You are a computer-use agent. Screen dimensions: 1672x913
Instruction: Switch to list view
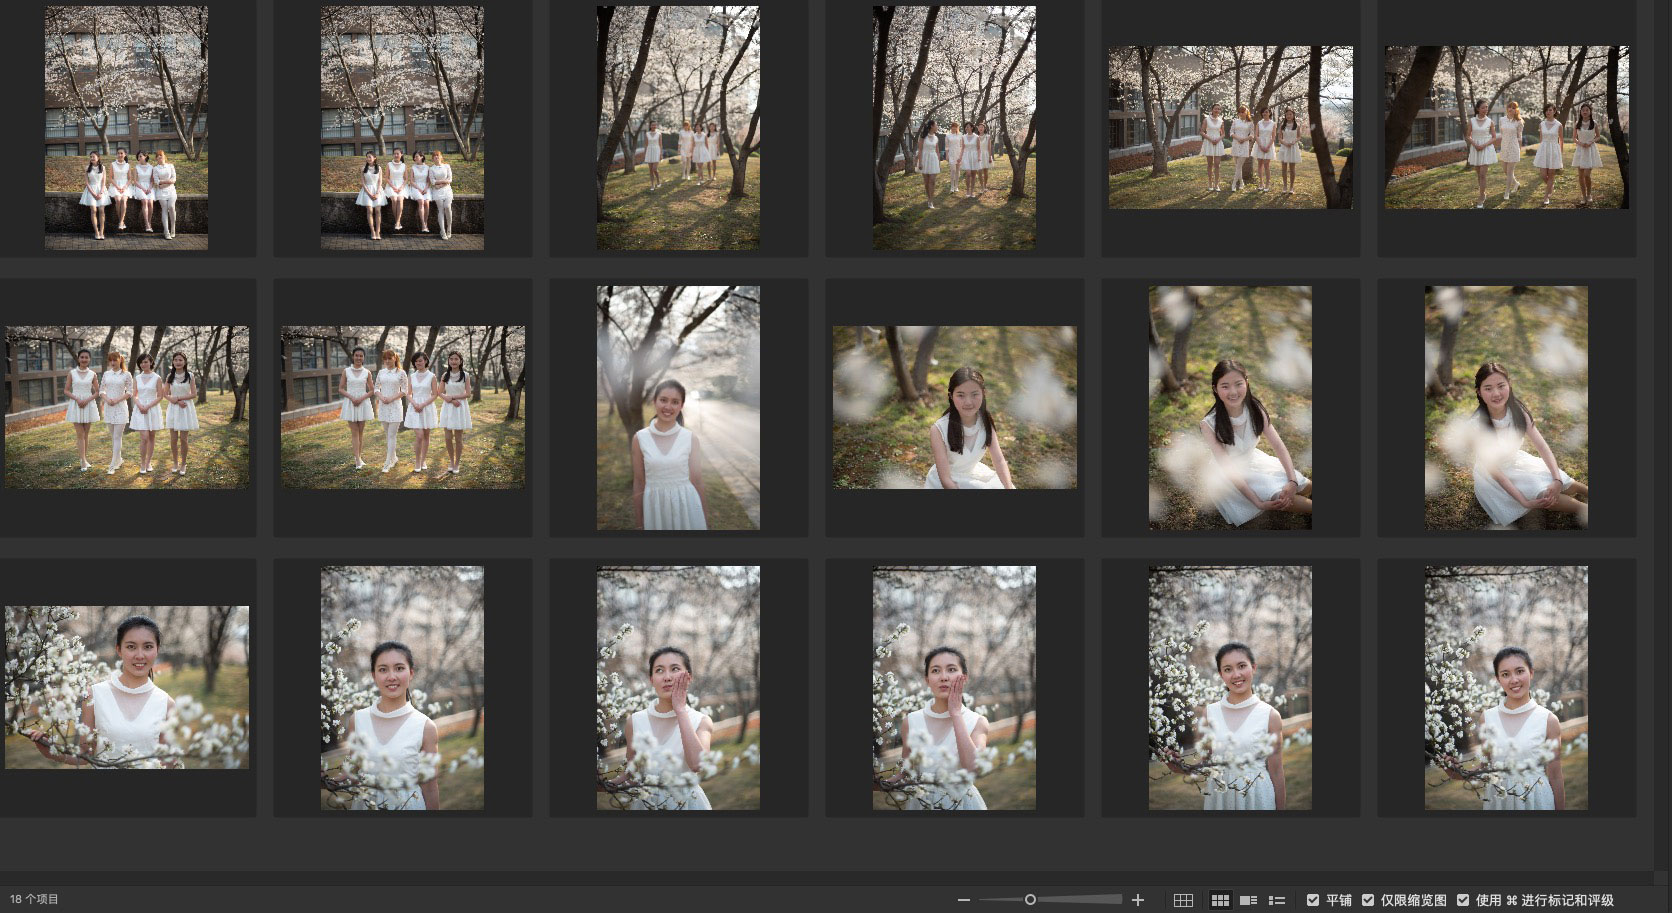1277,900
